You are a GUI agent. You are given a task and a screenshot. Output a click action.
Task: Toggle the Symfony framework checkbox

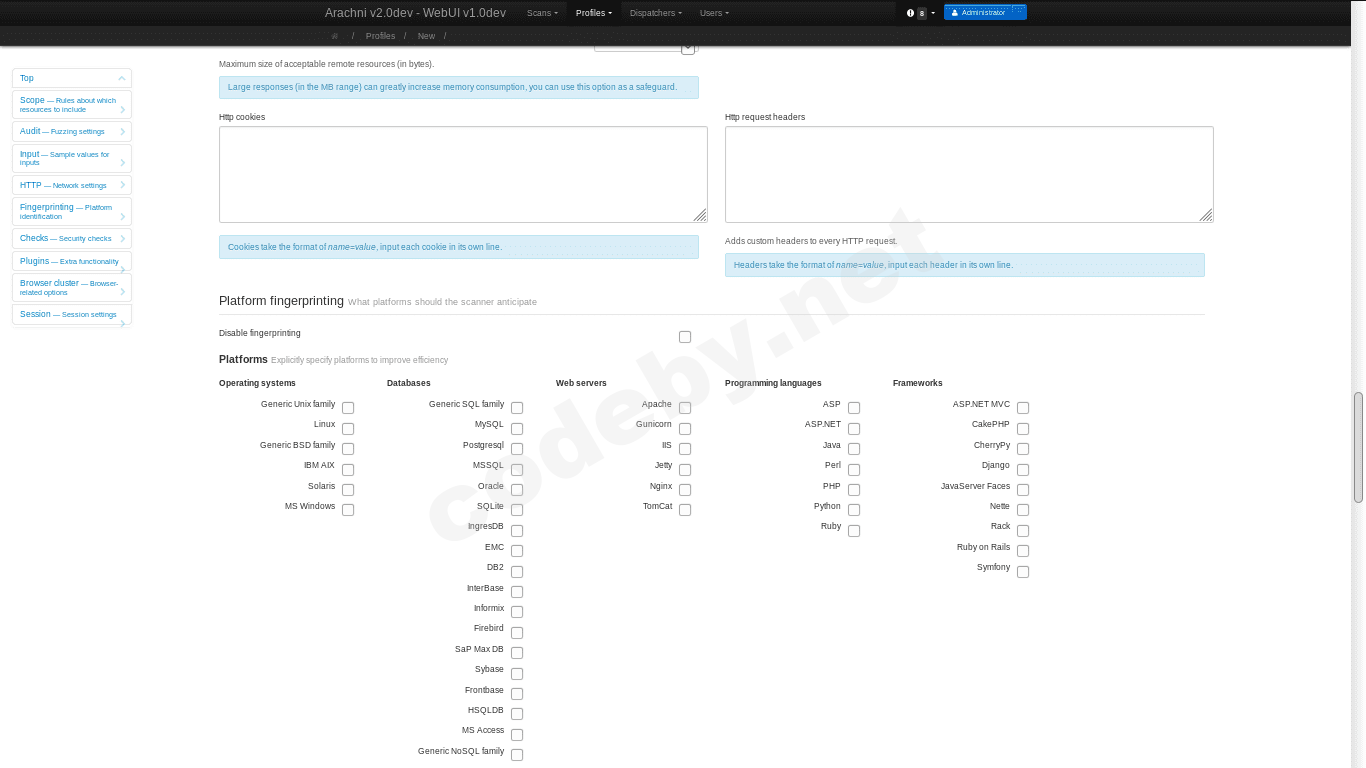tap(1023, 572)
